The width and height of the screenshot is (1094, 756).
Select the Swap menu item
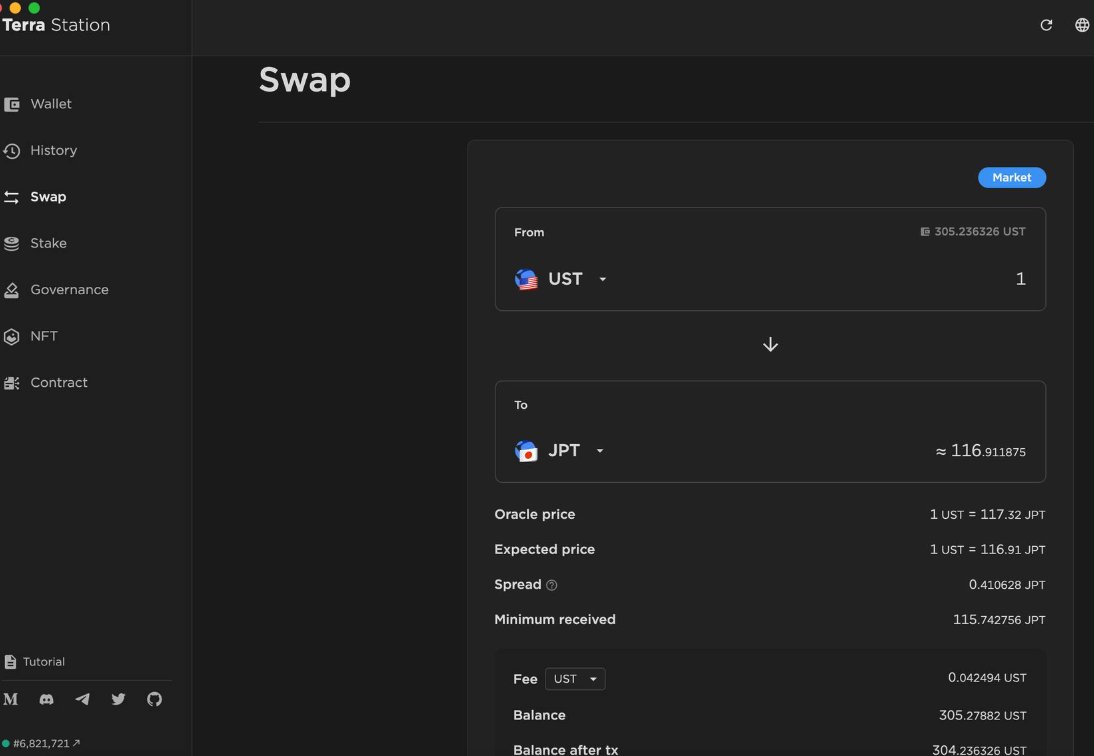pos(48,197)
